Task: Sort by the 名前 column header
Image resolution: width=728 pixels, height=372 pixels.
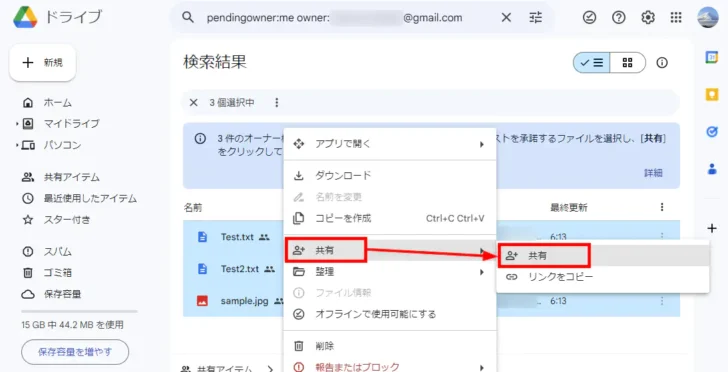Action: click(x=193, y=208)
